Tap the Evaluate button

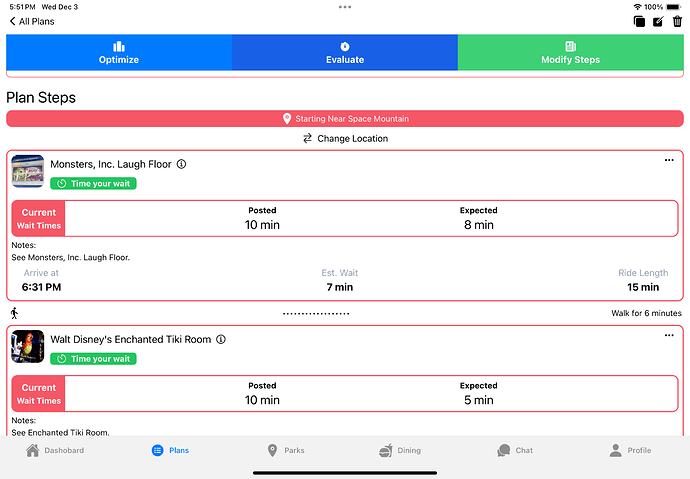click(345, 52)
